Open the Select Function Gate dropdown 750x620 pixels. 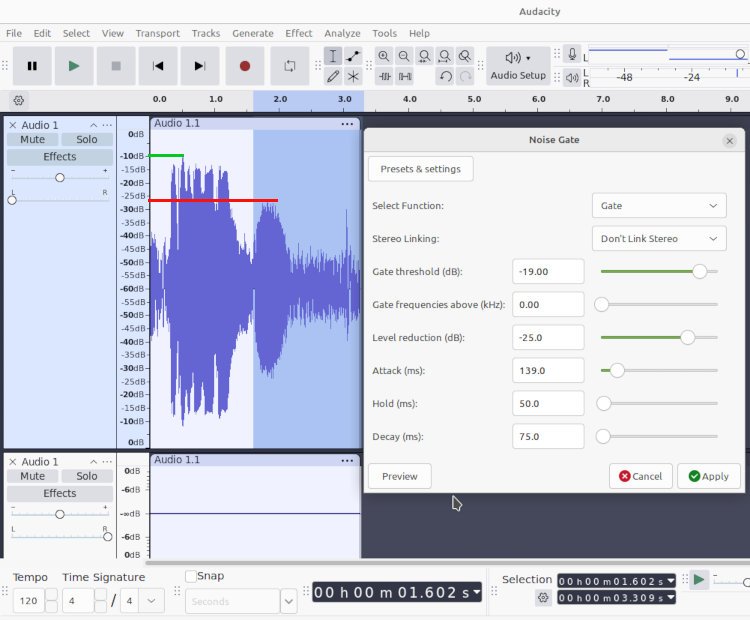[x=659, y=206]
